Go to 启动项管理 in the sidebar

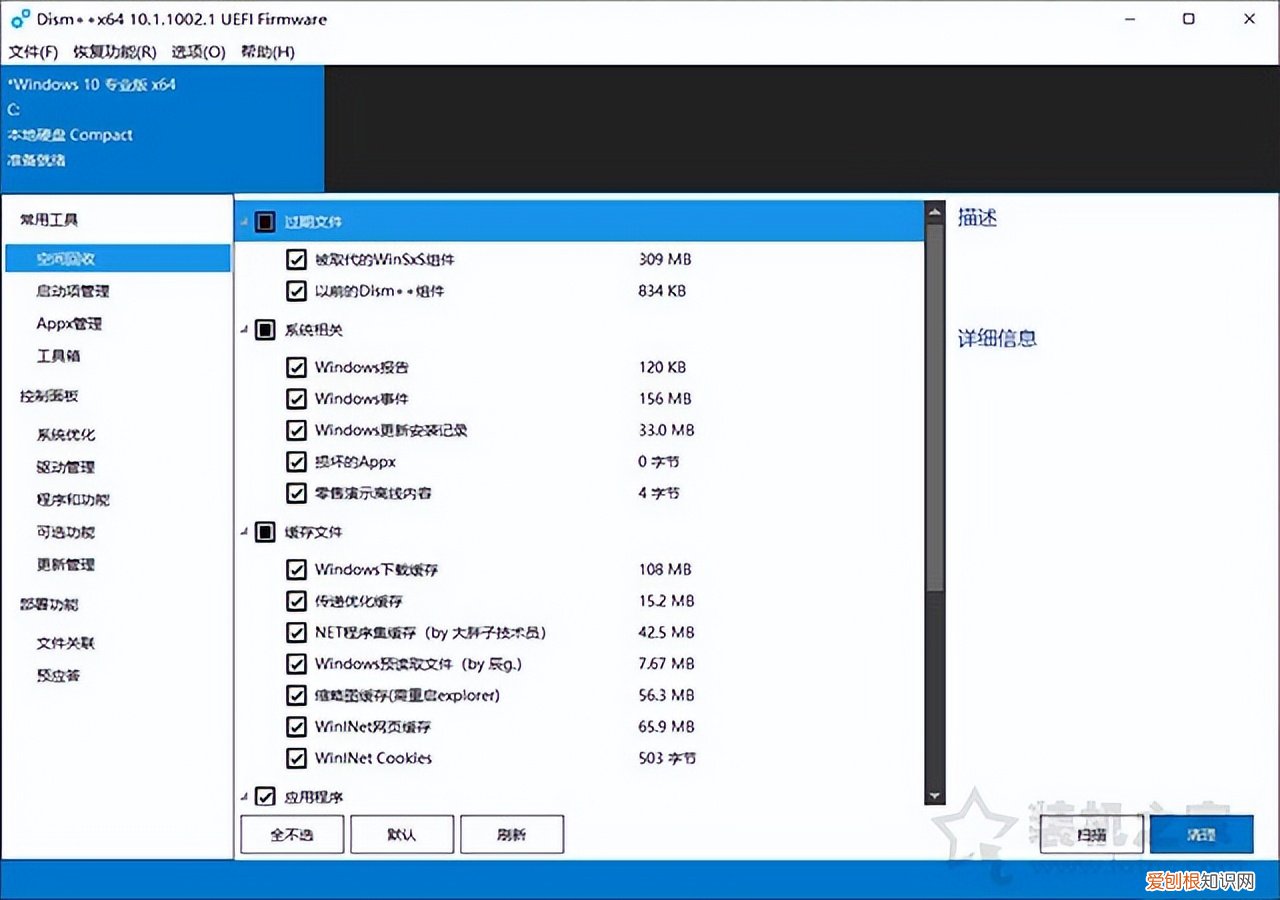click(x=73, y=291)
